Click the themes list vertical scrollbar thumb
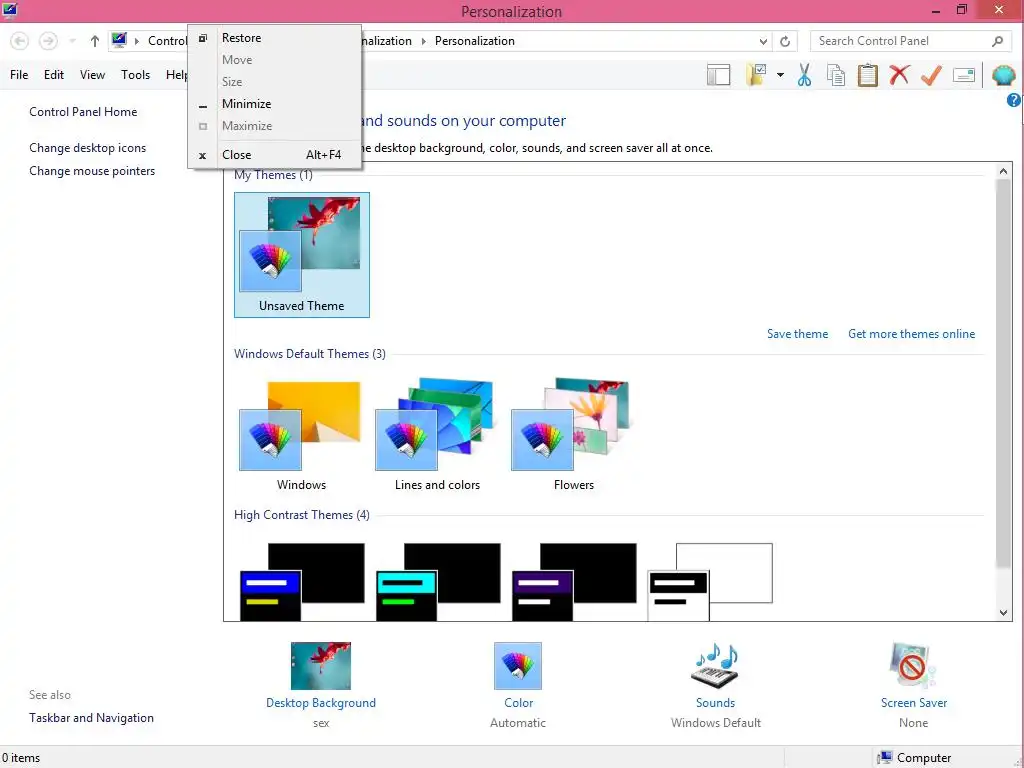 [x=1003, y=374]
